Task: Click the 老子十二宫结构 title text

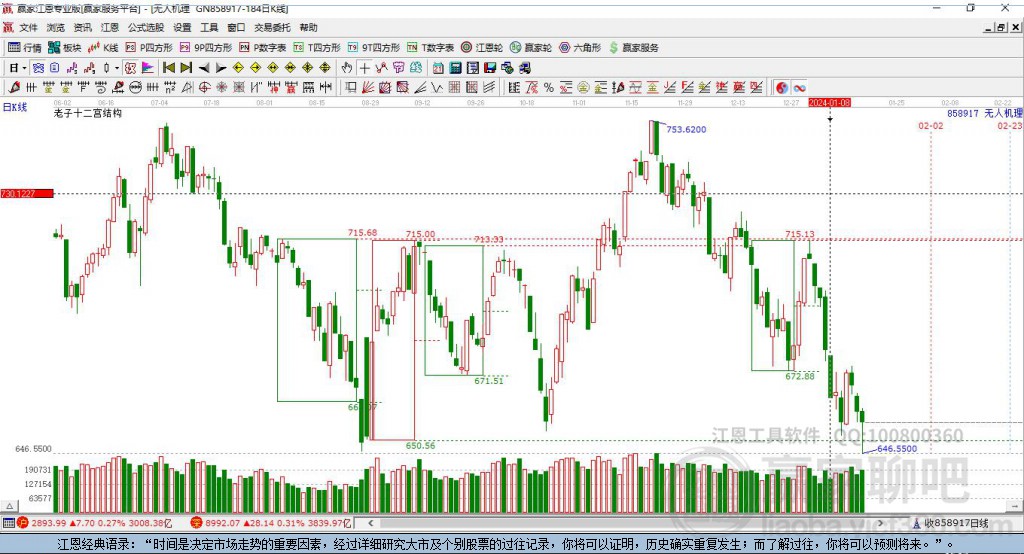Action: coord(88,113)
